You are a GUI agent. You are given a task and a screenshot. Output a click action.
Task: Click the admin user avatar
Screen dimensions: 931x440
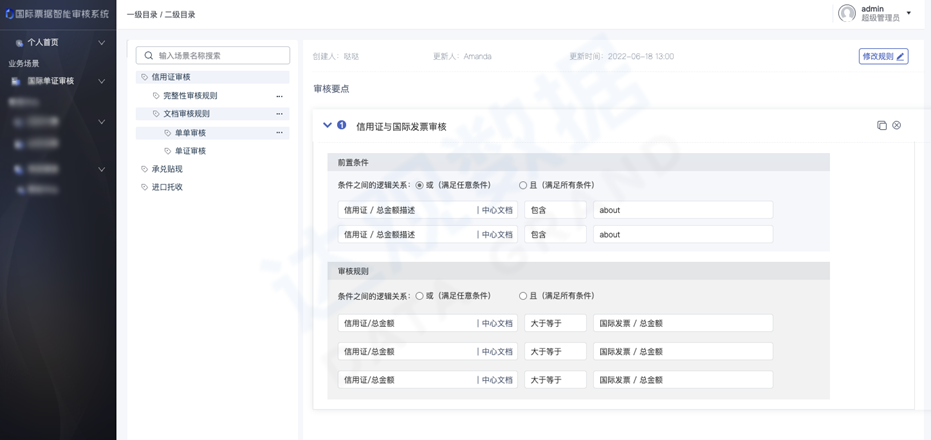[x=847, y=13]
